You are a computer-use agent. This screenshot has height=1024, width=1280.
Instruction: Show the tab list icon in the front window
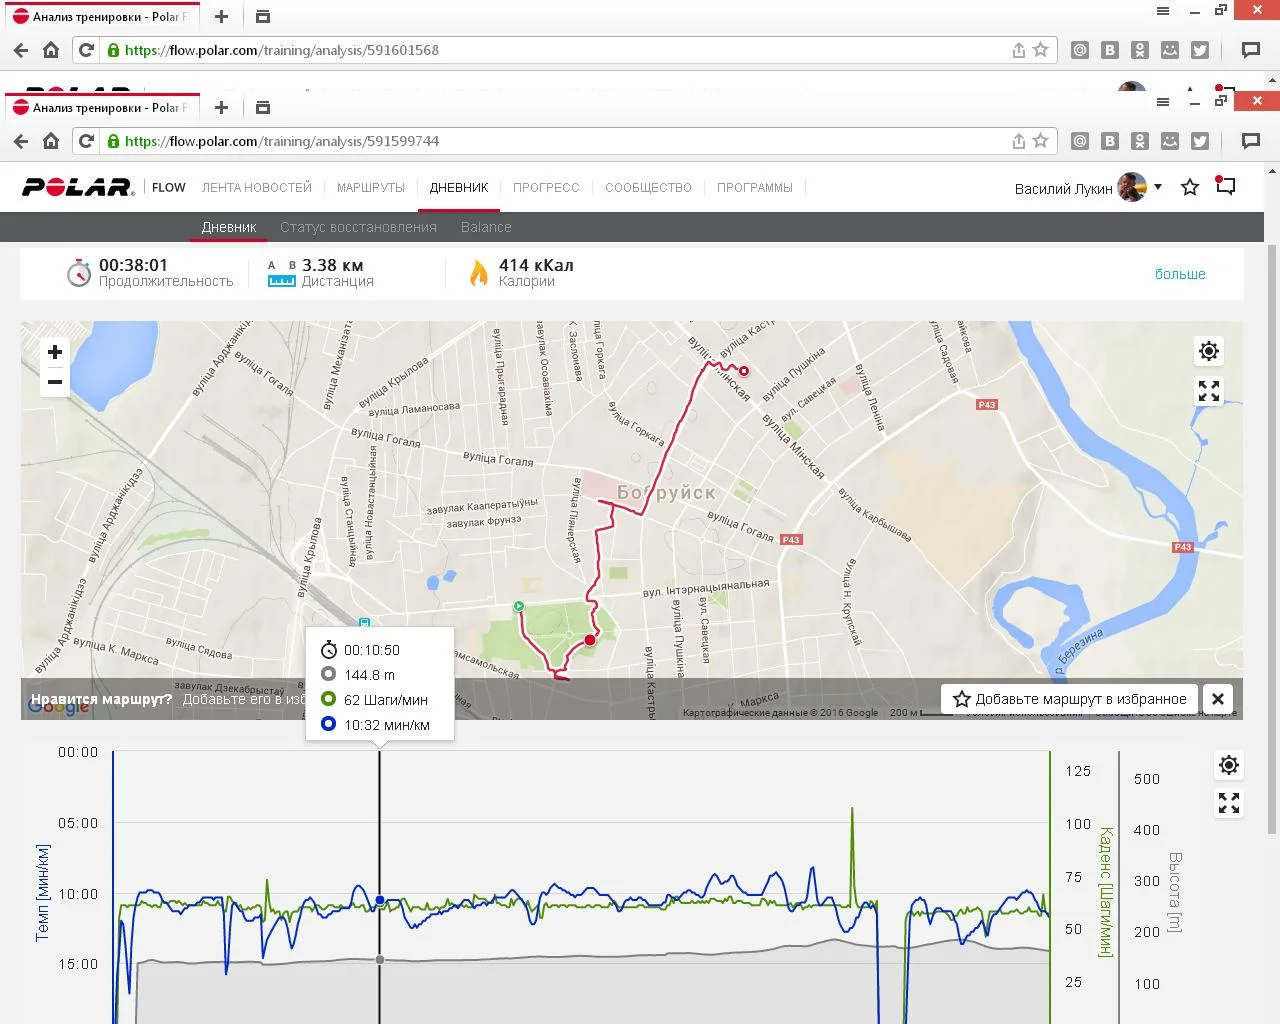coord(263,107)
